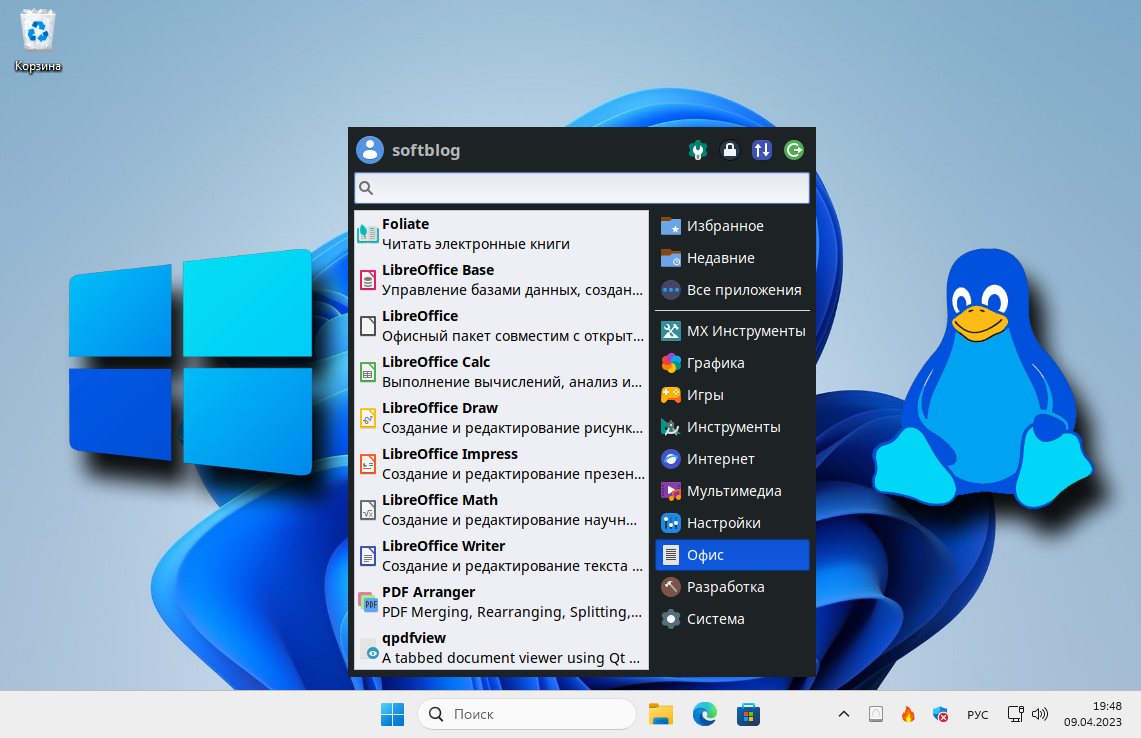Lock the screen with the padlock icon

click(729, 150)
